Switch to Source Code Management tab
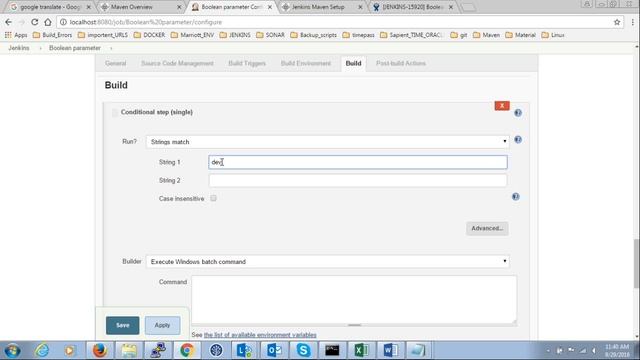The width and height of the screenshot is (640, 360). 177,63
